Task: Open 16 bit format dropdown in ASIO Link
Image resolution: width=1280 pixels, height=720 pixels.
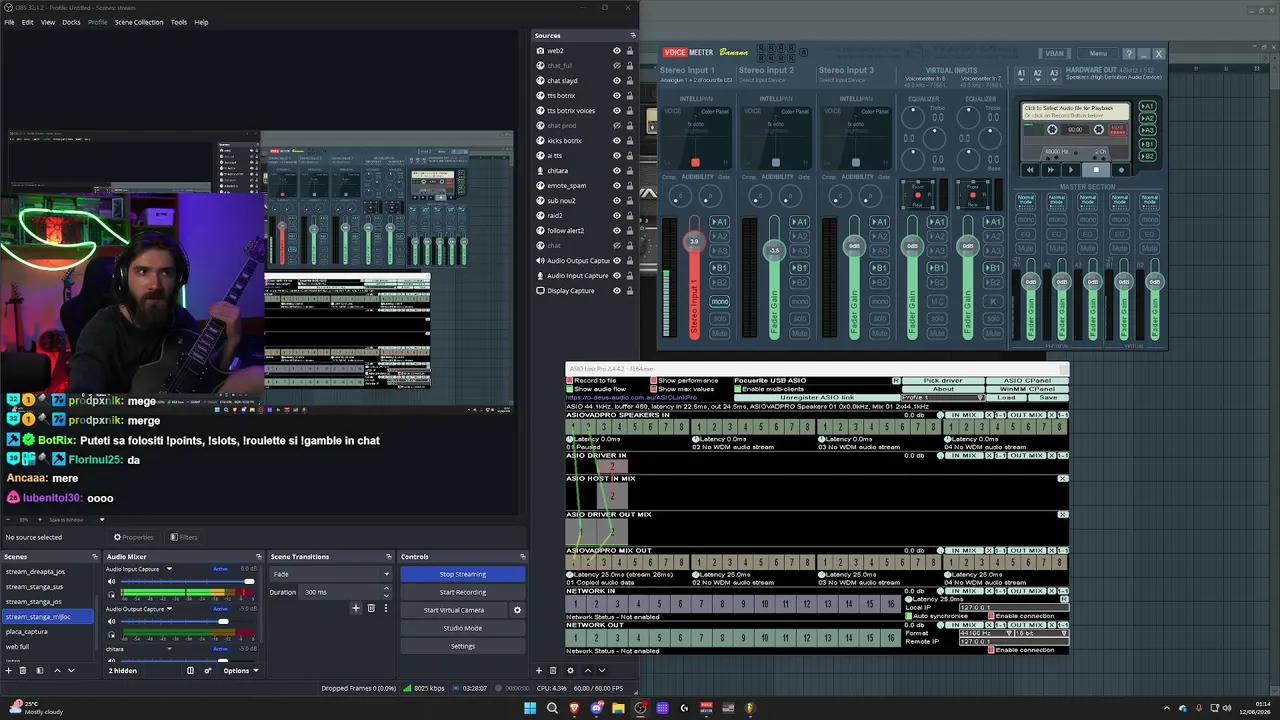Action: (1040, 633)
